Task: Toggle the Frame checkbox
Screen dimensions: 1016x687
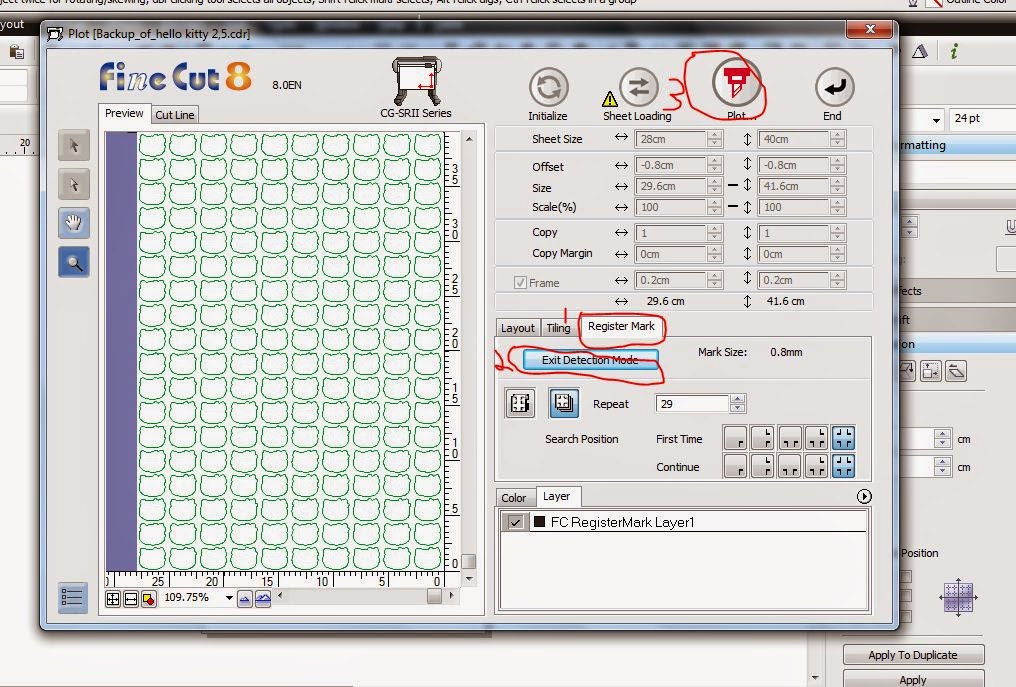Action: click(x=520, y=283)
